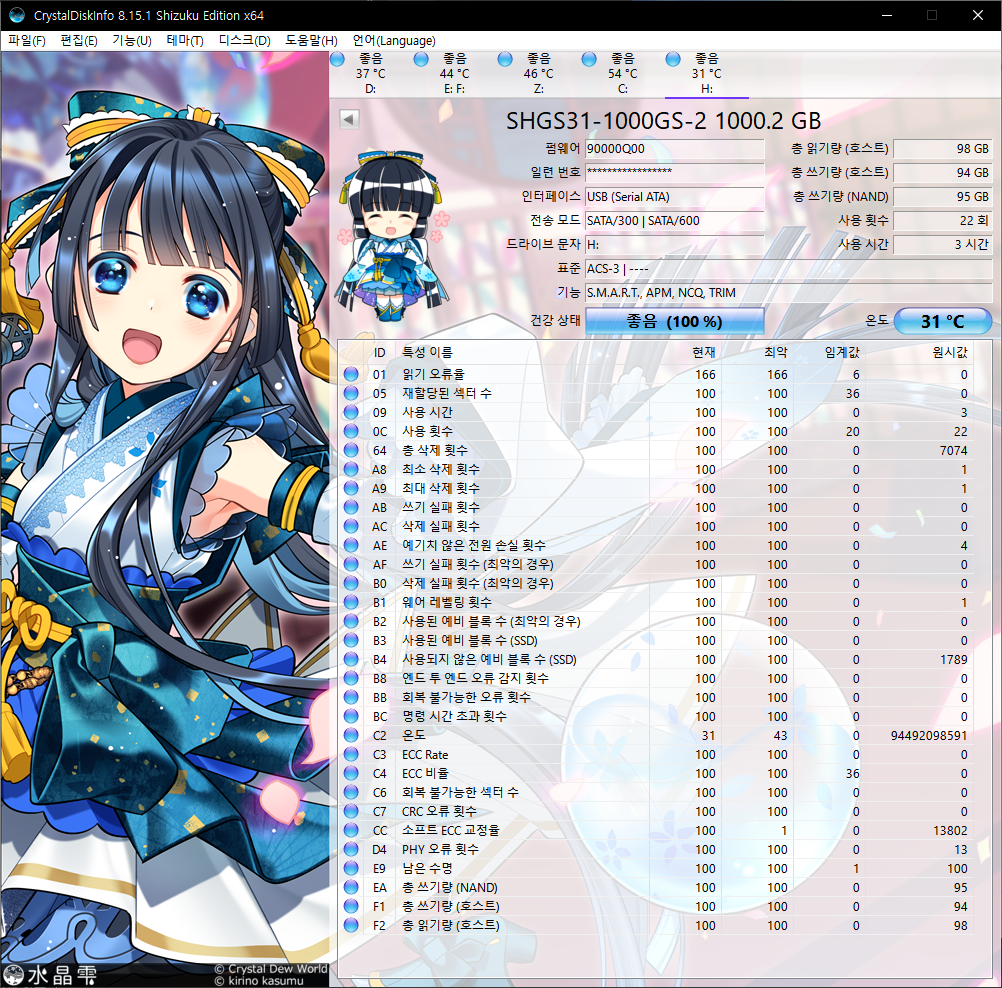The image size is (1002, 988).
Task: Open the 테마(T) menu
Action: pyautogui.click(x=185, y=41)
